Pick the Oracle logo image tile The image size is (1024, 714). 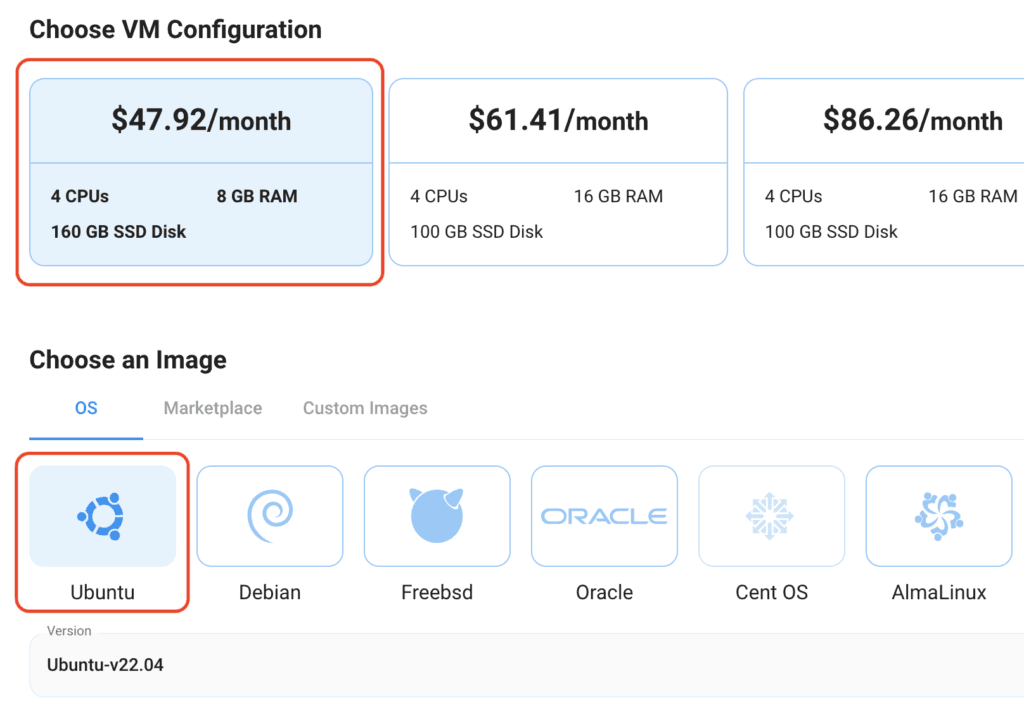click(x=604, y=516)
